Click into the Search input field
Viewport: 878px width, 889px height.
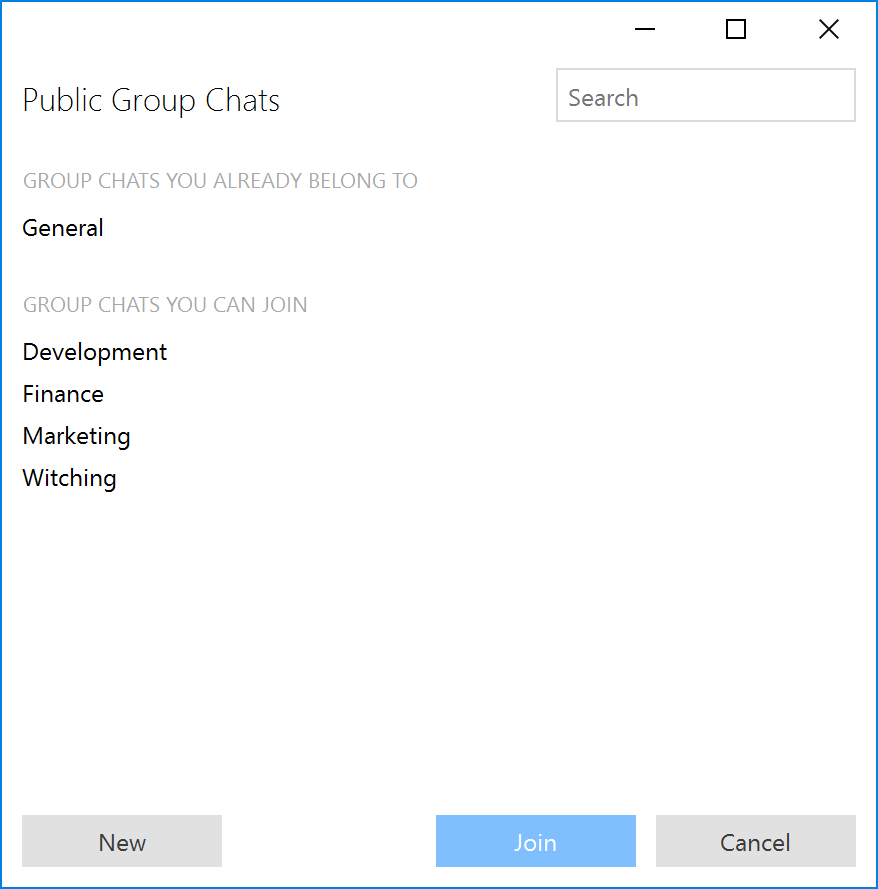pyautogui.click(x=706, y=95)
